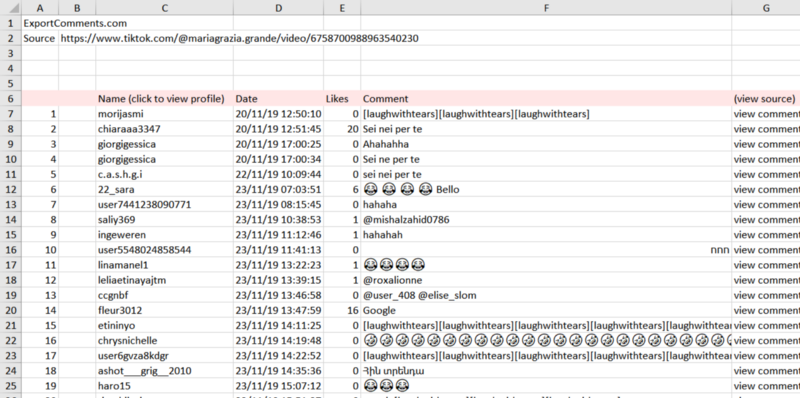The height and width of the screenshot is (398, 800).
Task: Select date 22/11/19 10:09:44
Action: (279, 175)
